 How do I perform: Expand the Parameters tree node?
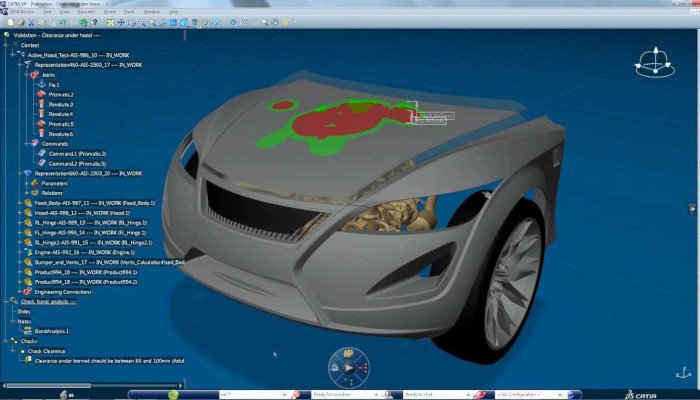click(x=27, y=183)
